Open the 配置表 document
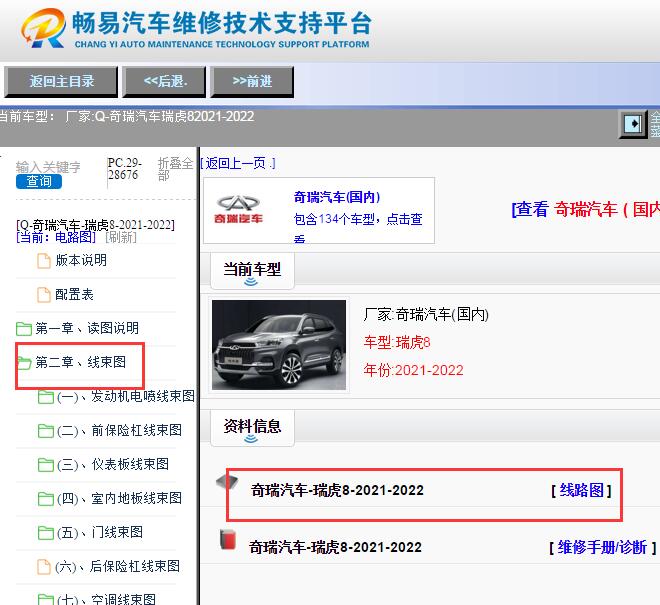 74,294
